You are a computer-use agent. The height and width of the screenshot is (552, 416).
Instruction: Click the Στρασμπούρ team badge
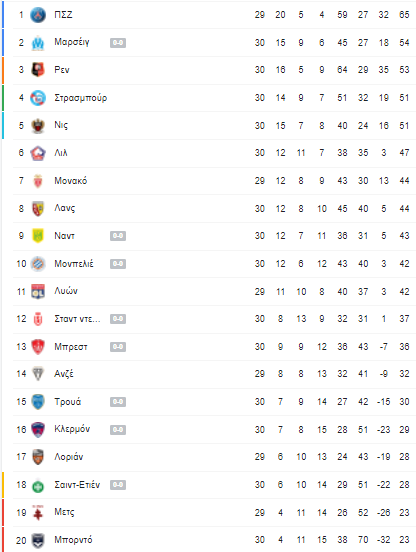click(x=38, y=98)
